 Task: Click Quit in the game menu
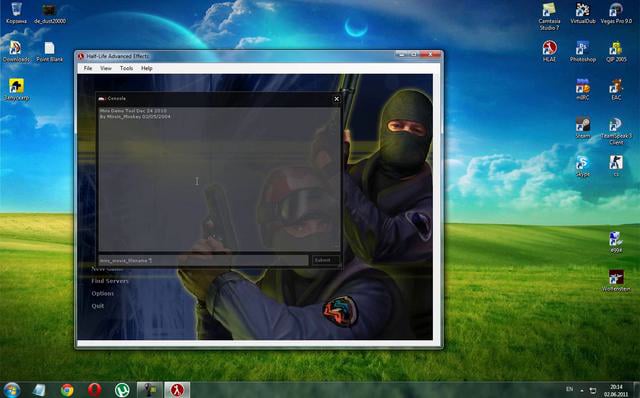pos(98,306)
